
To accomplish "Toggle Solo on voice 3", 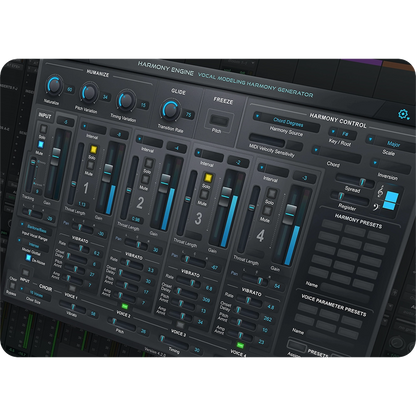I will (208, 177).
